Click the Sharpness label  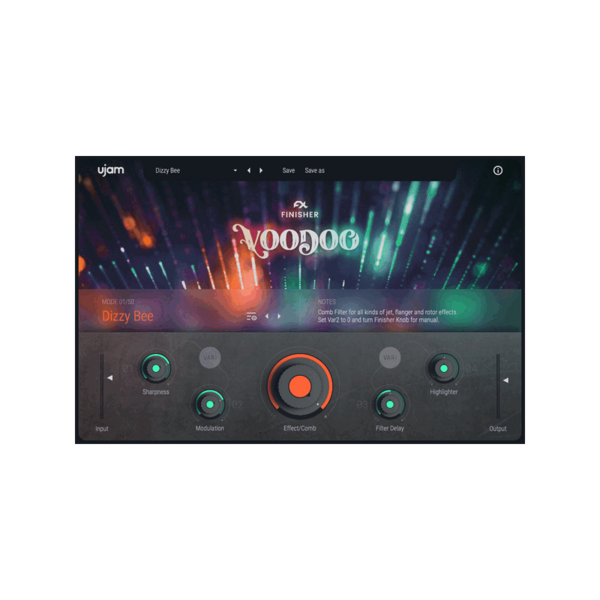click(x=156, y=392)
